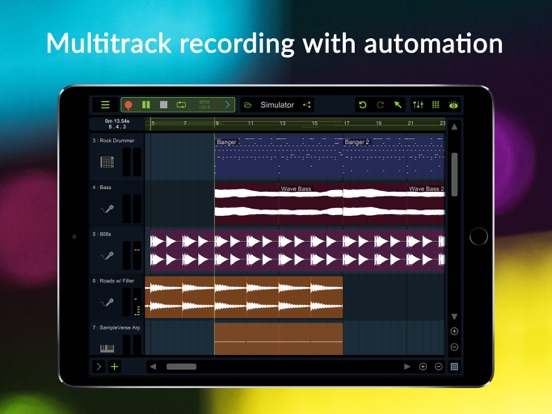
Task: Expand the bottom-left track panel chevron
Action: pyautogui.click(x=99, y=366)
